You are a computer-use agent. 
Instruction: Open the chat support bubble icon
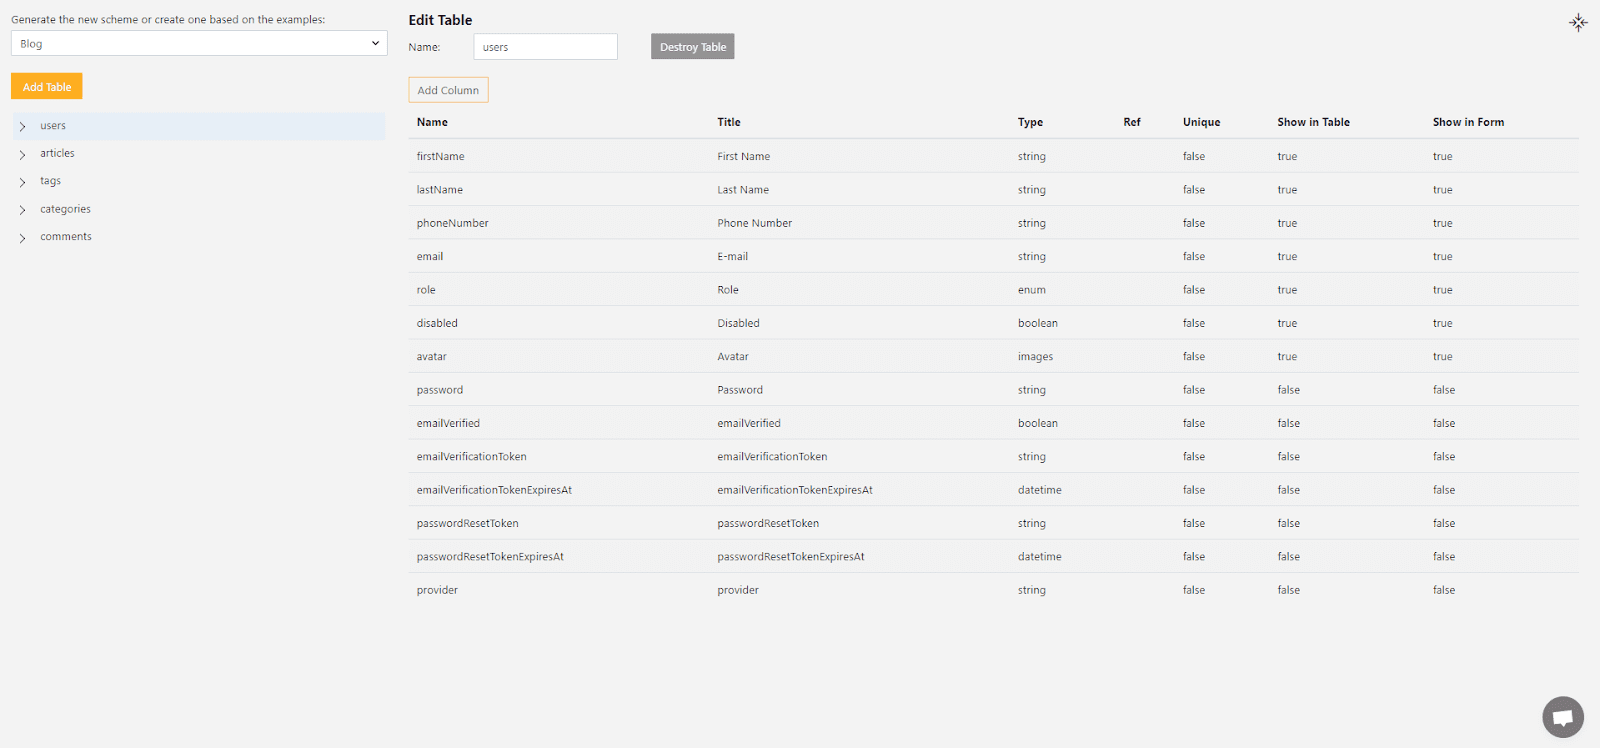coord(1563,717)
